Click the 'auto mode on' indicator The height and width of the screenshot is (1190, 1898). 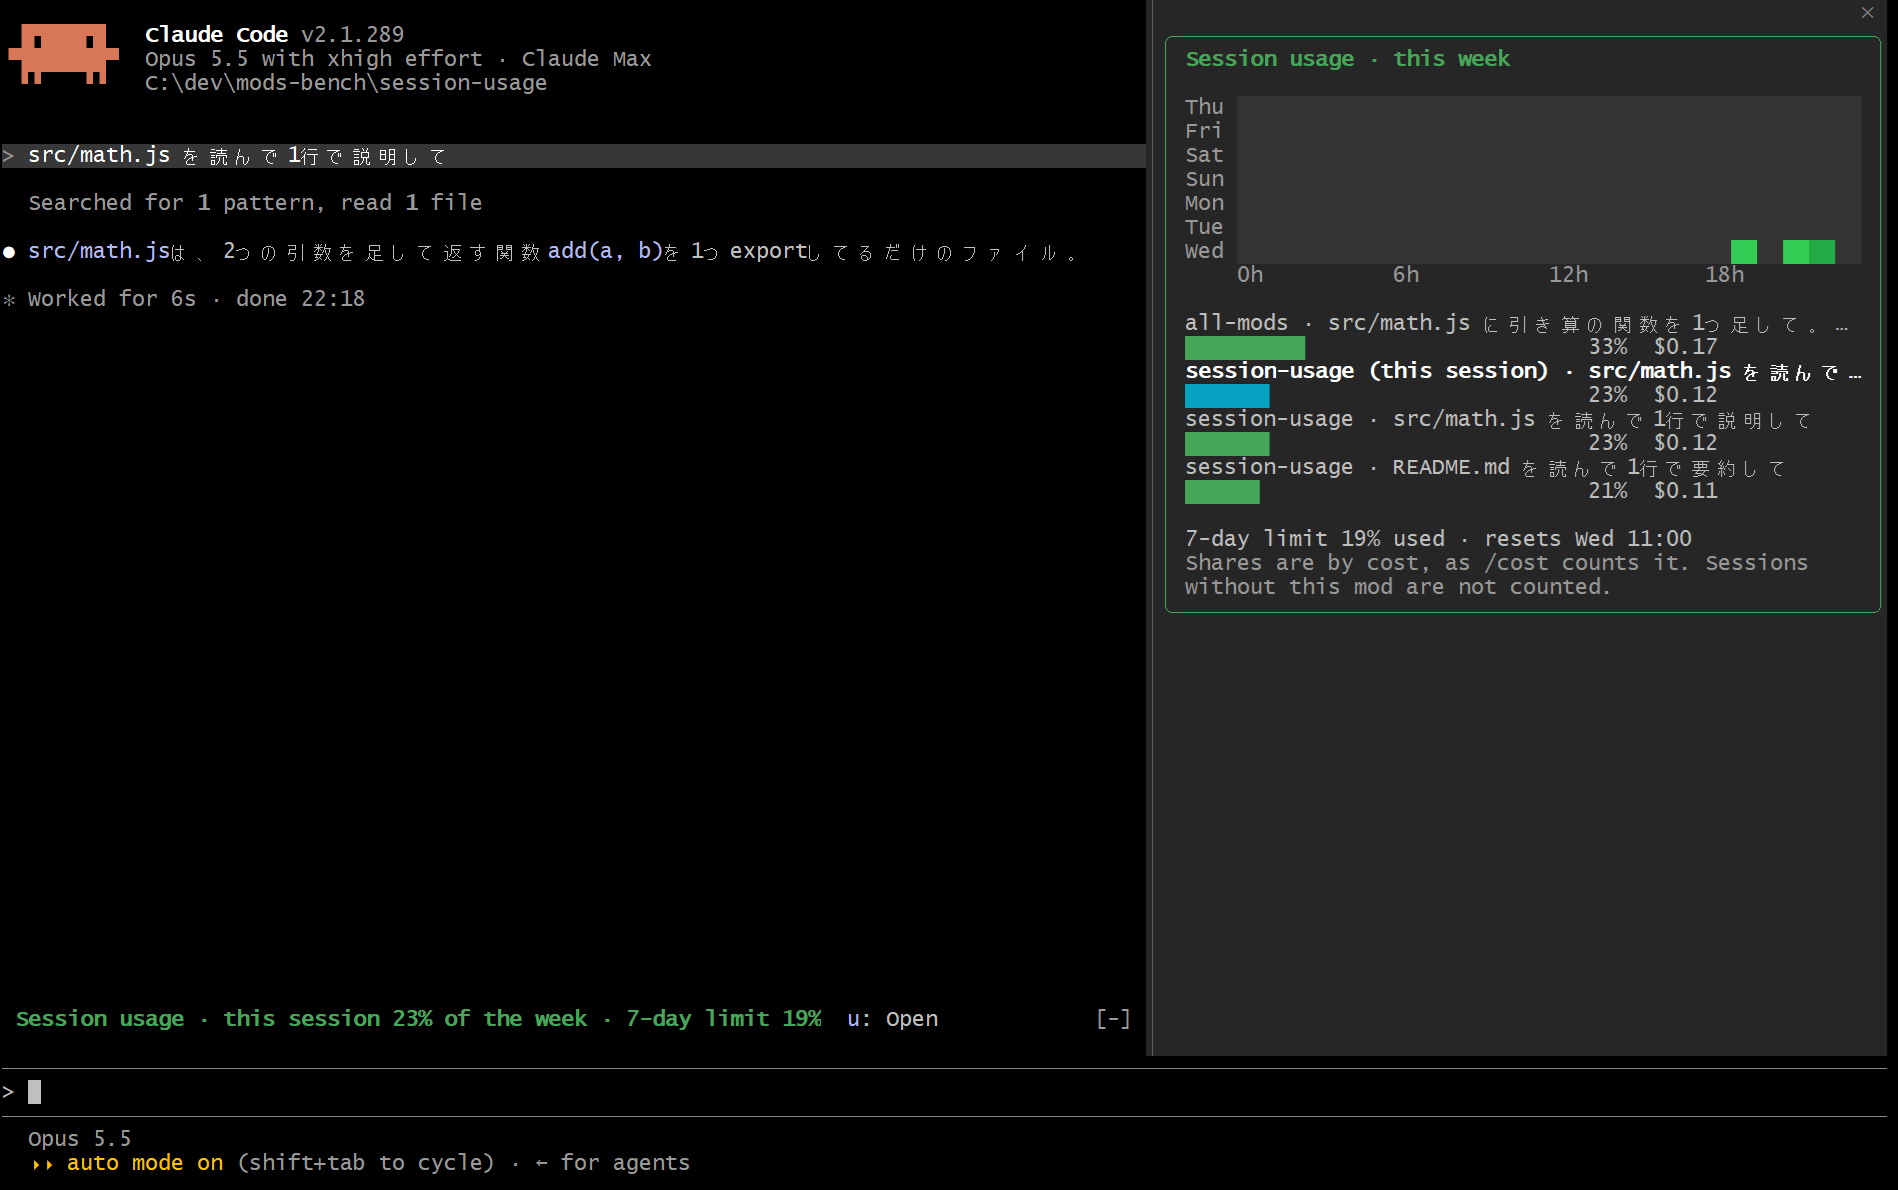tap(145, 1163)
